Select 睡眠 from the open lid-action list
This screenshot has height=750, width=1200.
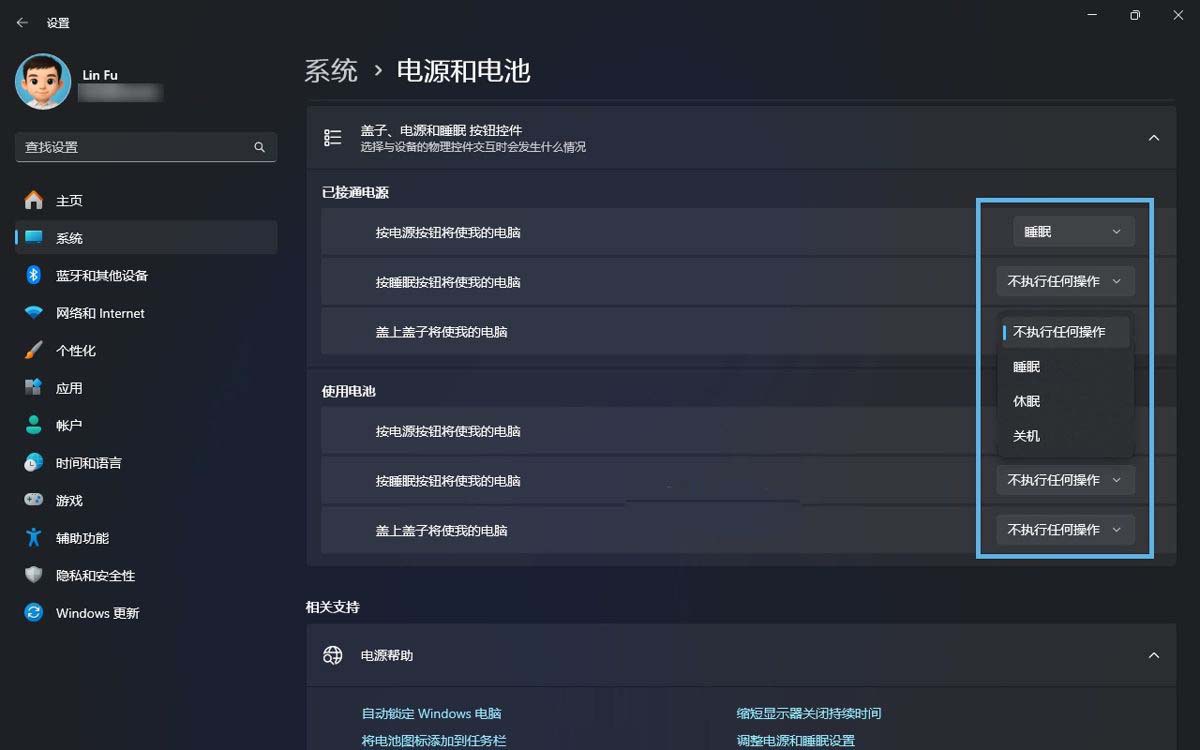click(1027, 367)
